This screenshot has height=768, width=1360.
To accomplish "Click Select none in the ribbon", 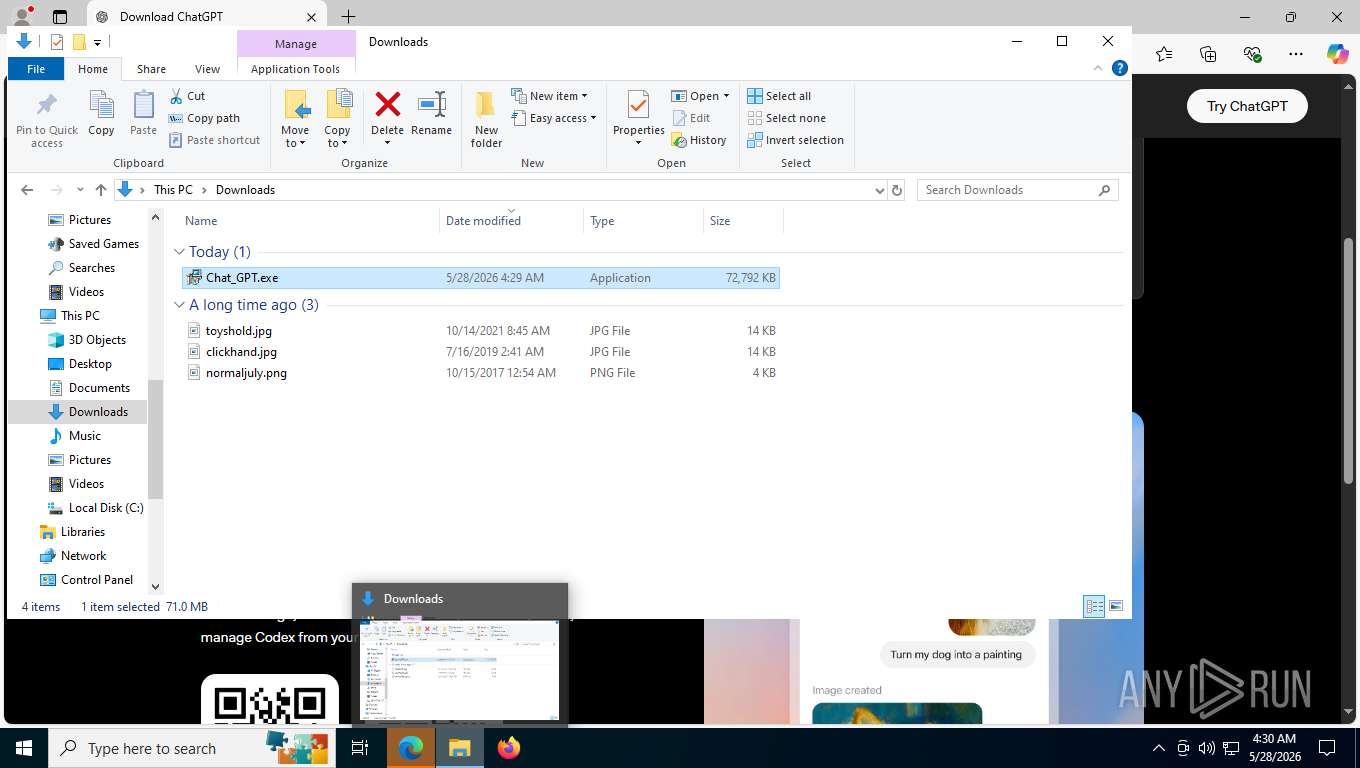I will 785,118.
